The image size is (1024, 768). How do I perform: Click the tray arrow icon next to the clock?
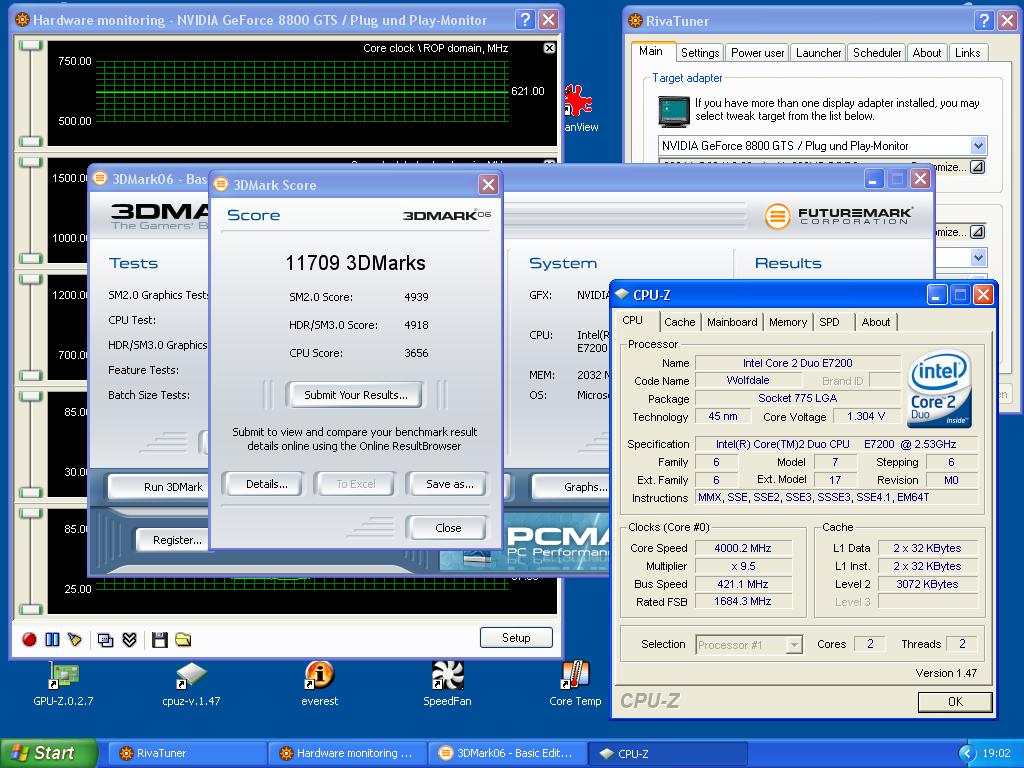tap(967, 753)
